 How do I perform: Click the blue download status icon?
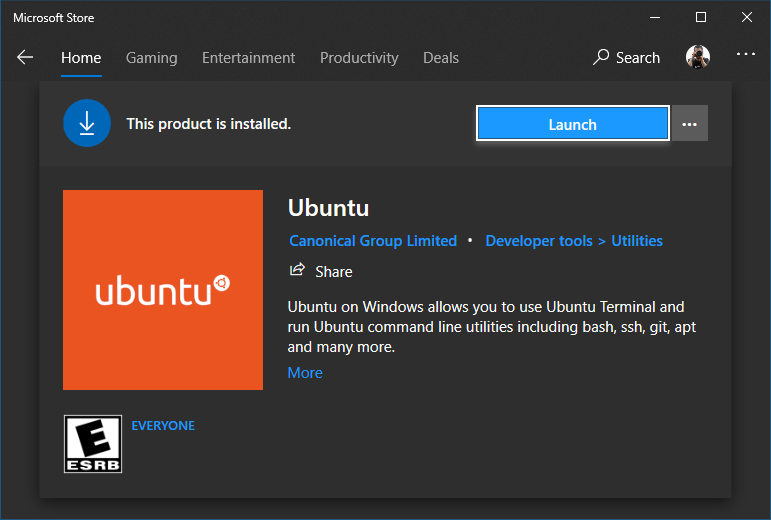coord(87,123)
